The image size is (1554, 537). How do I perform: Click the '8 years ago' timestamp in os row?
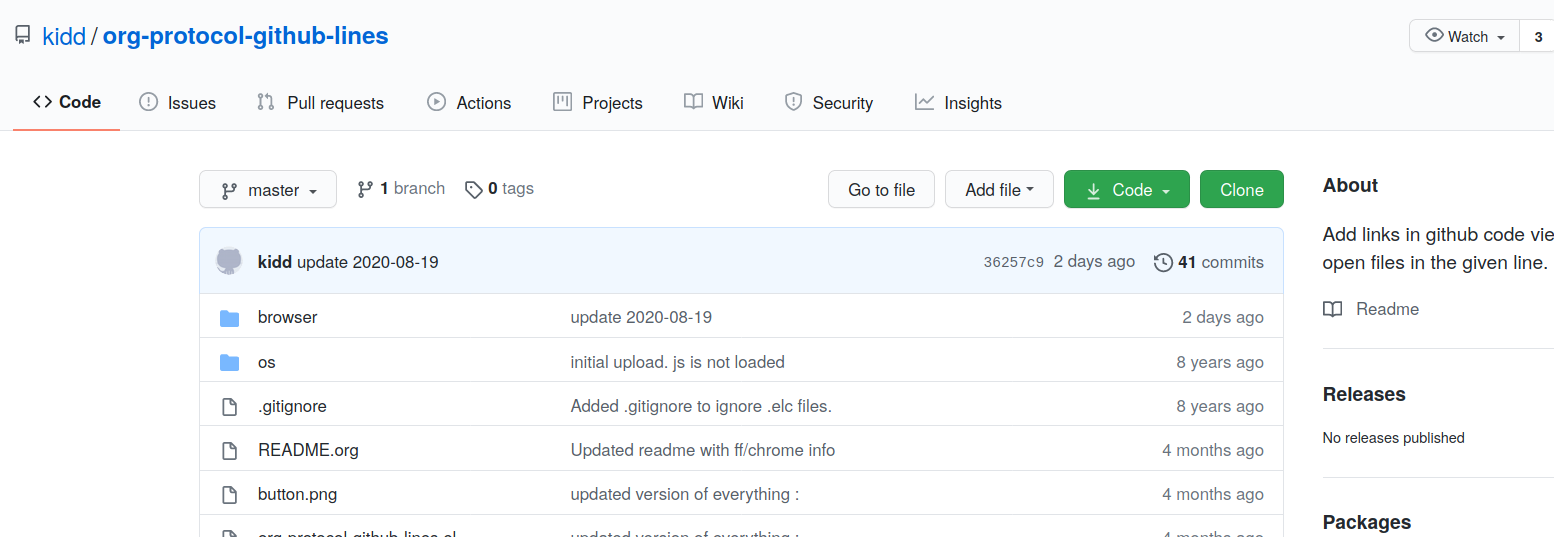click(1220, 362)
